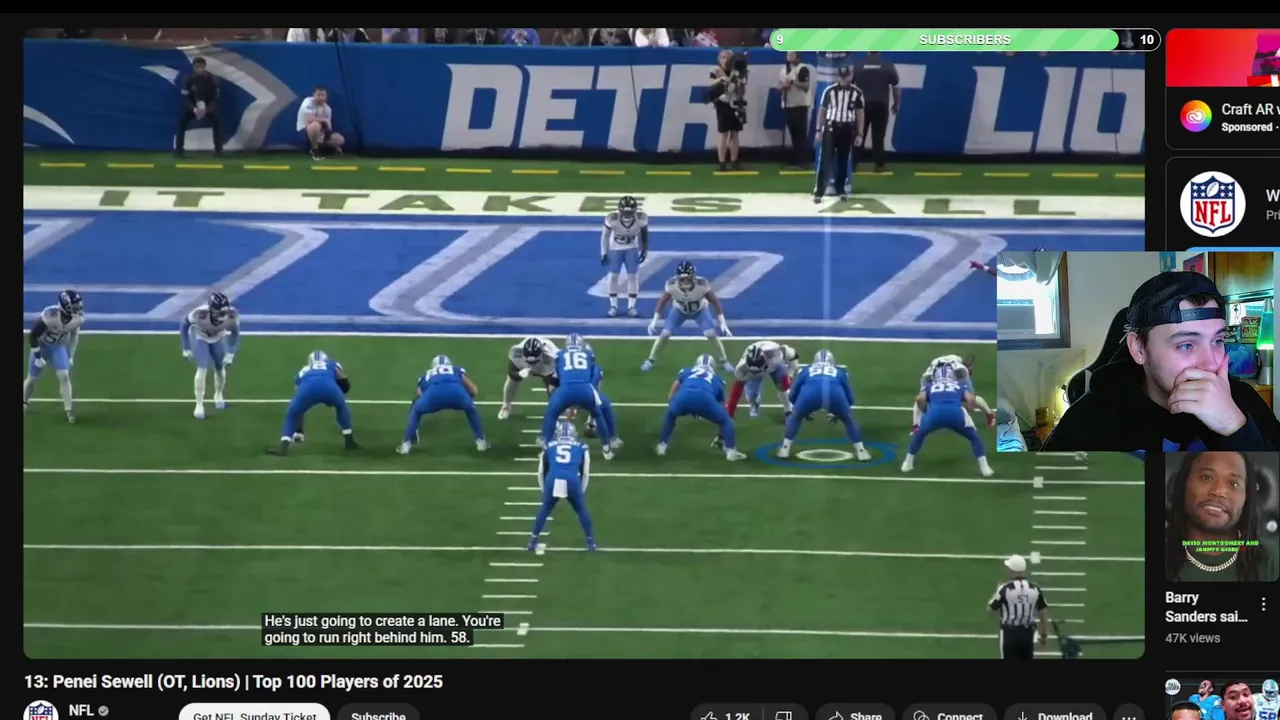Viewport: 1280px width, 720px height.
Task: Click the Get NFL Sunday Ticket button
Action: pyautogui.click(x=254, y=713)
